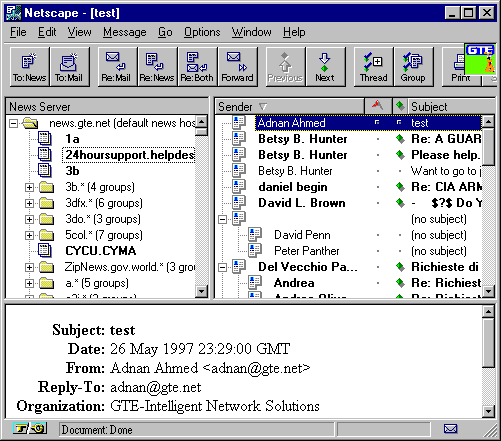
Task: Jump to the Next message
Action: pos(325,67)
